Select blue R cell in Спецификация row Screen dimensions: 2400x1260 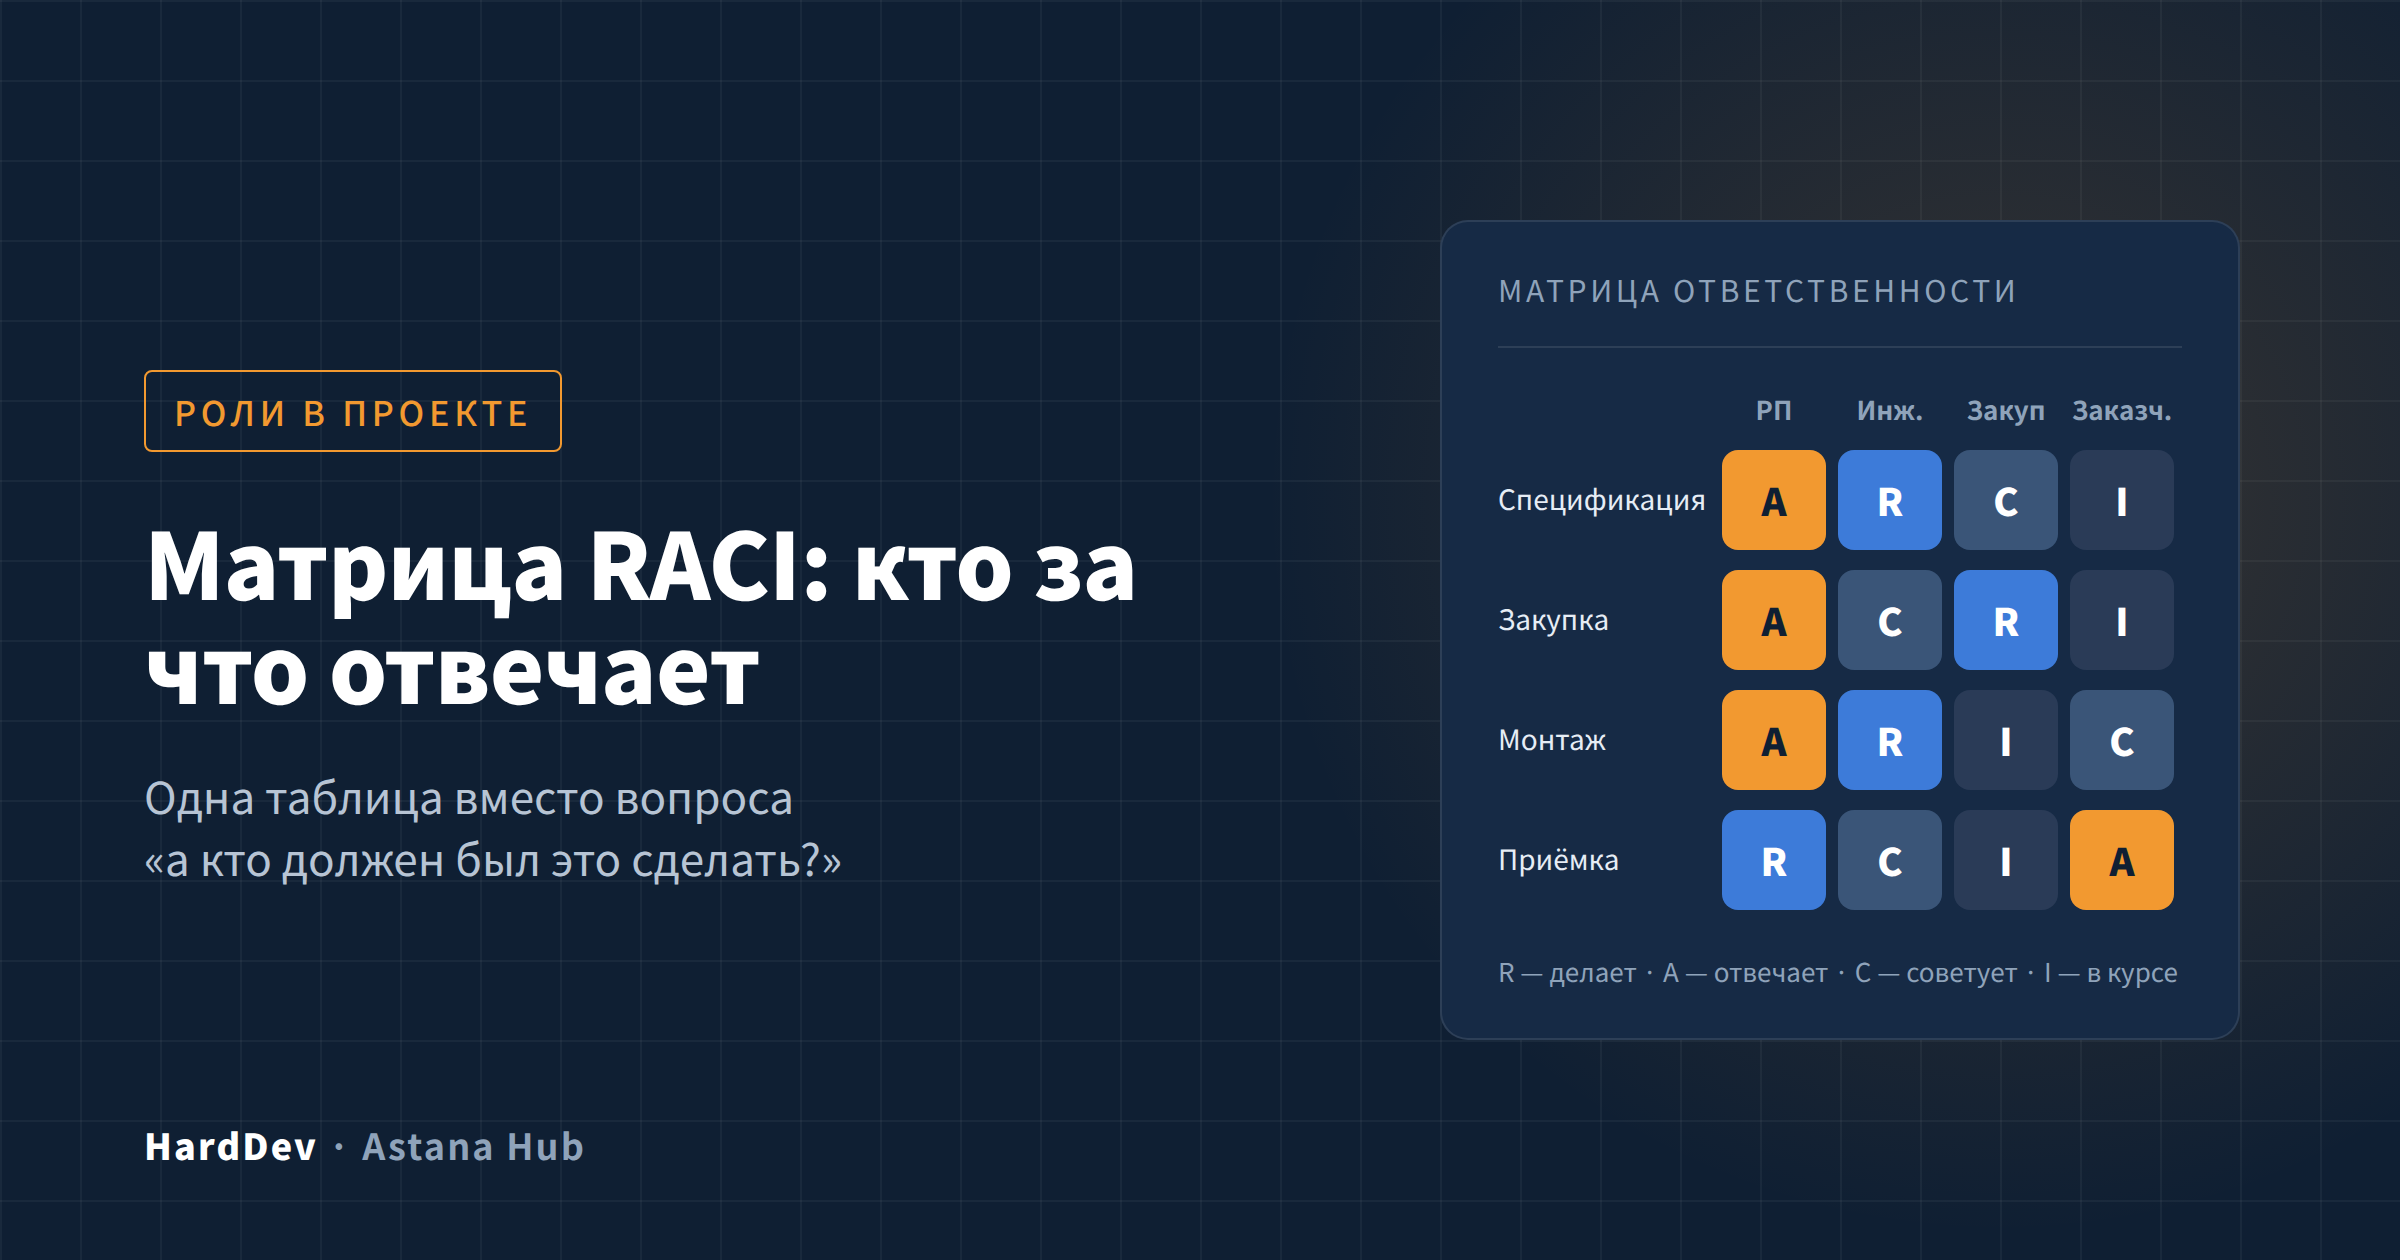1890,500
